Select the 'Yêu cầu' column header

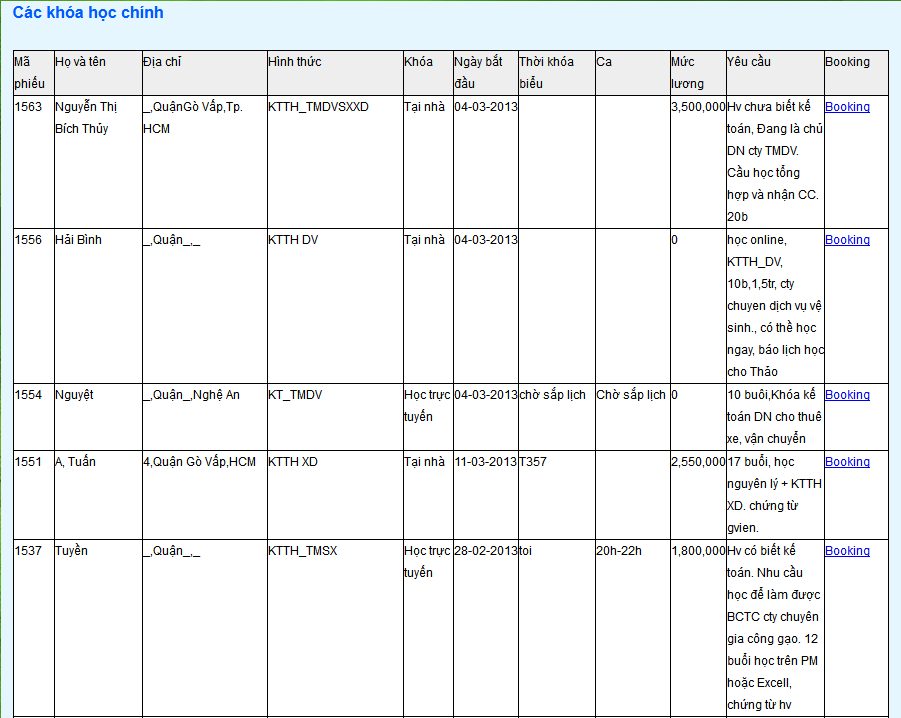(749, 62)
